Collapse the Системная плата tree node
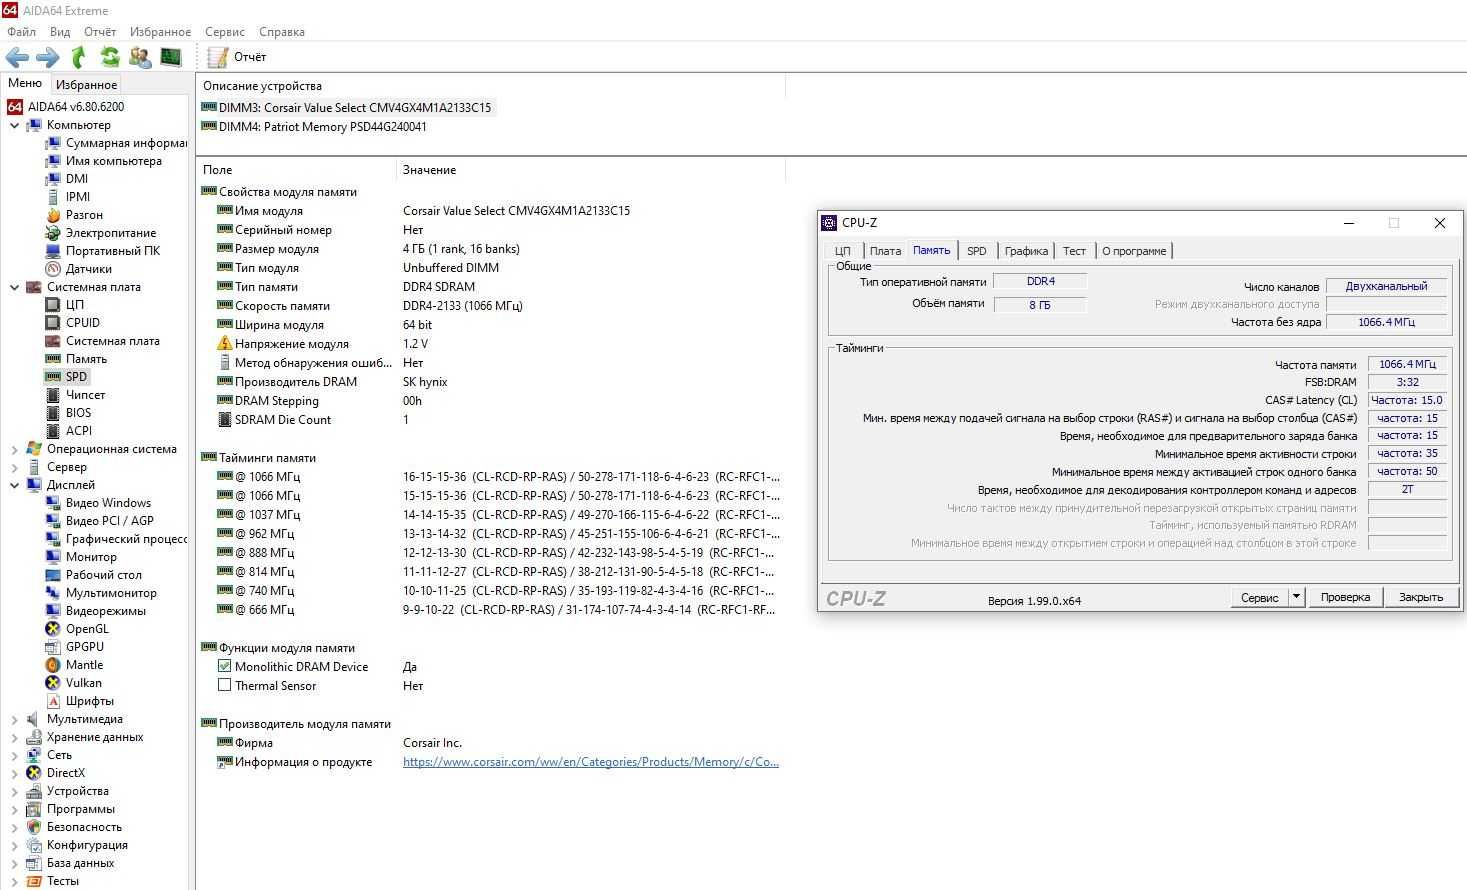Viewport: 1467px width, 890px height. 14,288
